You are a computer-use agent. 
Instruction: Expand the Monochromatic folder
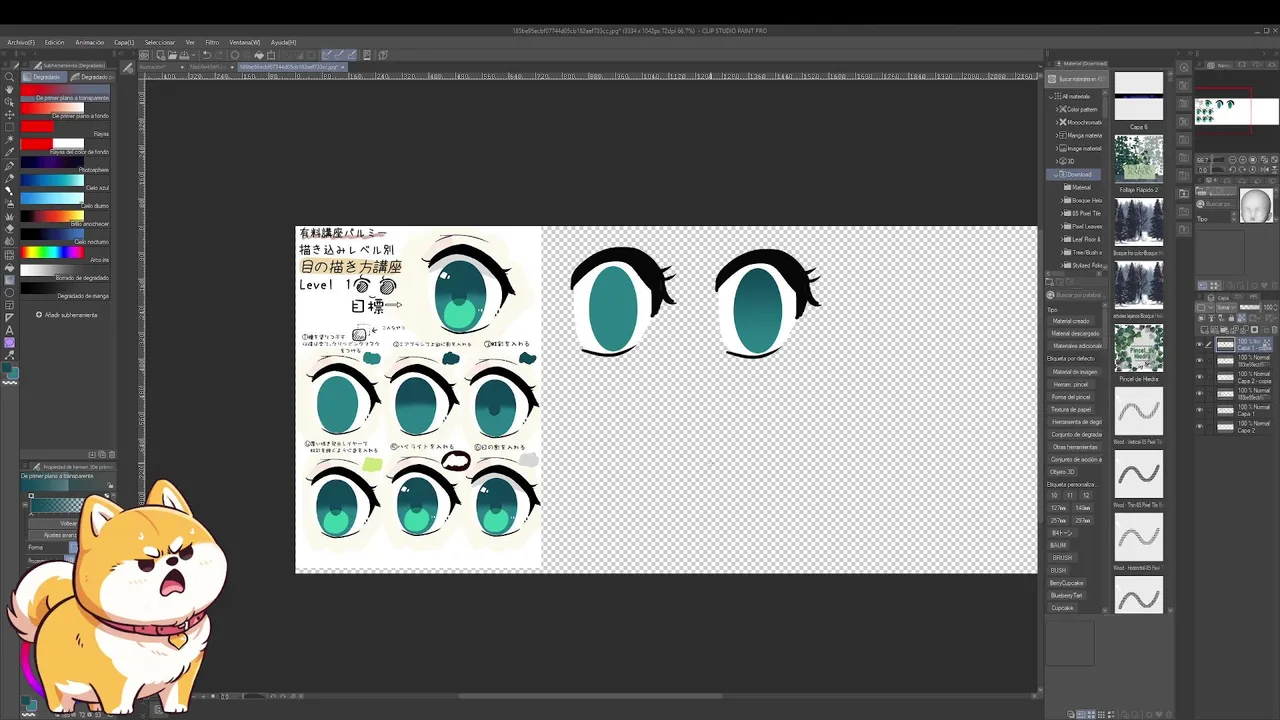coord(1058,122)
